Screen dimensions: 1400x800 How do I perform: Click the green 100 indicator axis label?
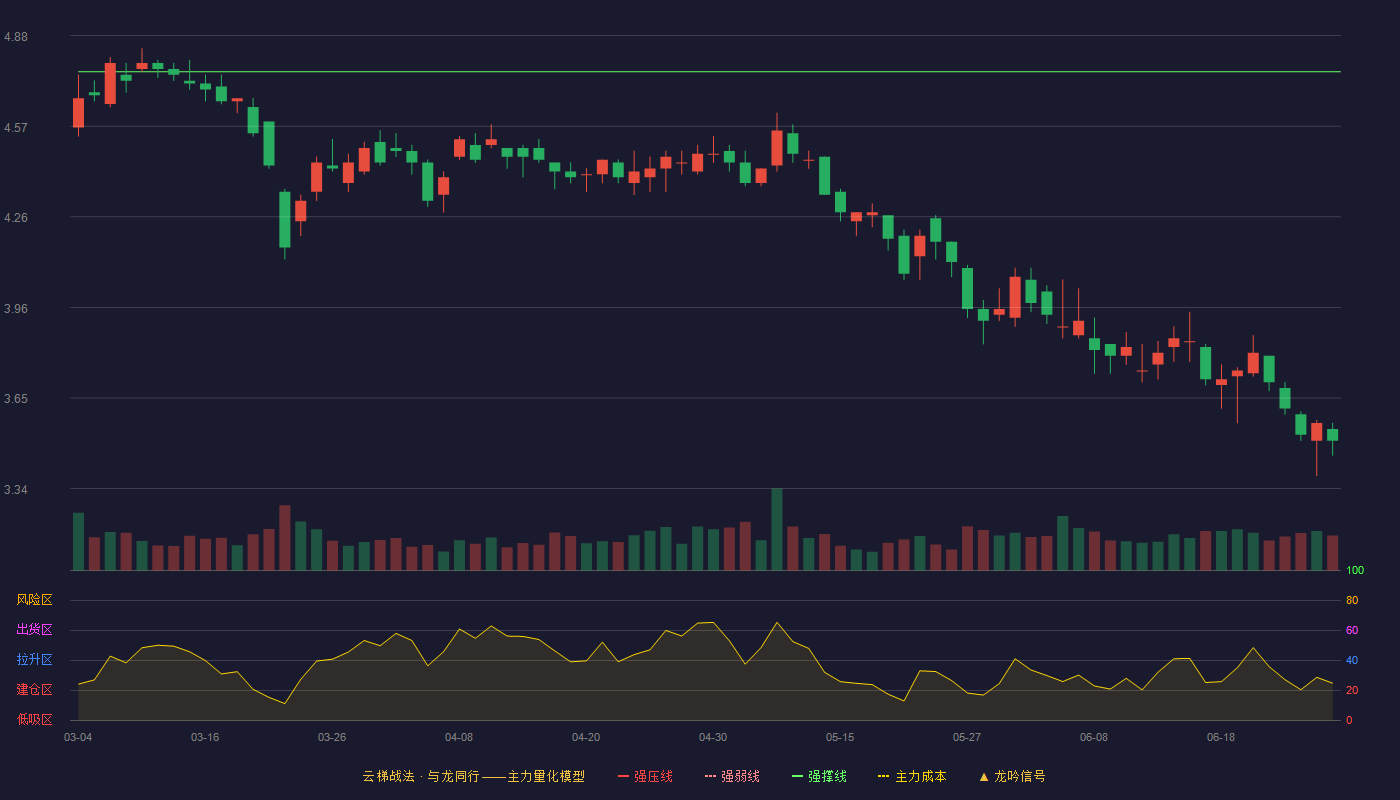tap(1355, 571)
